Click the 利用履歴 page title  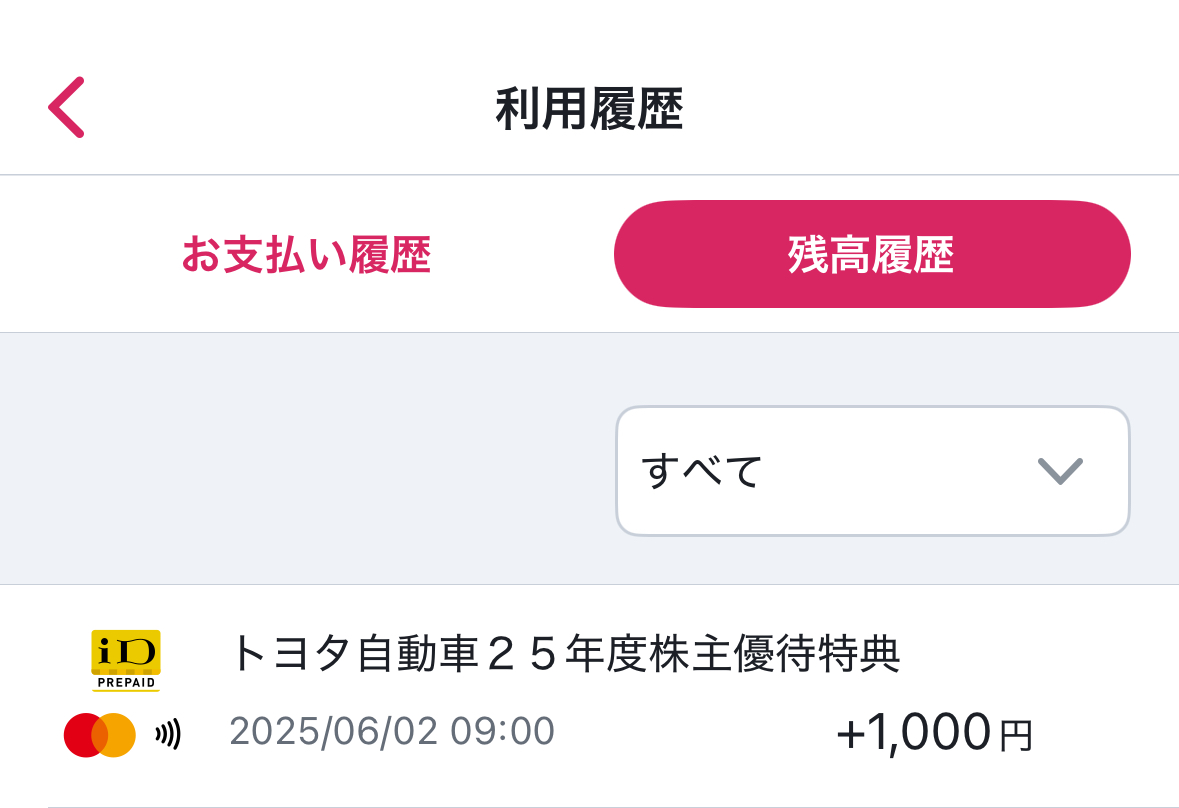coord(589,109)
